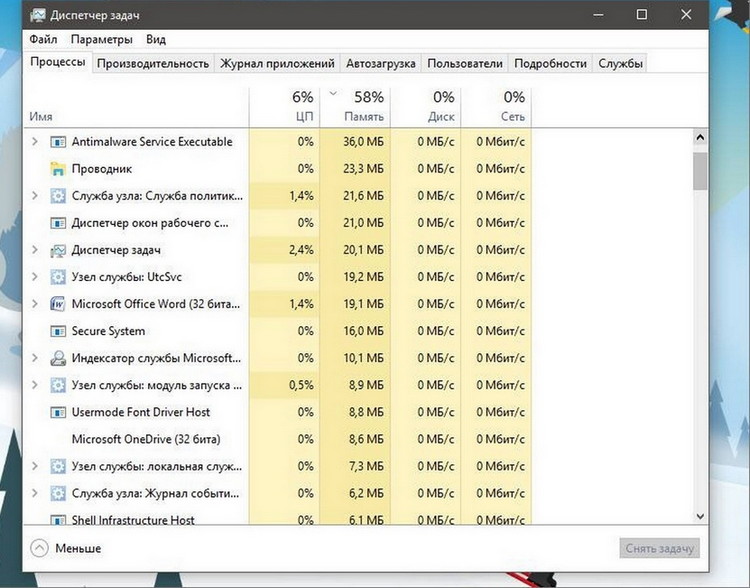Click the 36,0 МБ memory value

pos(364,142)
